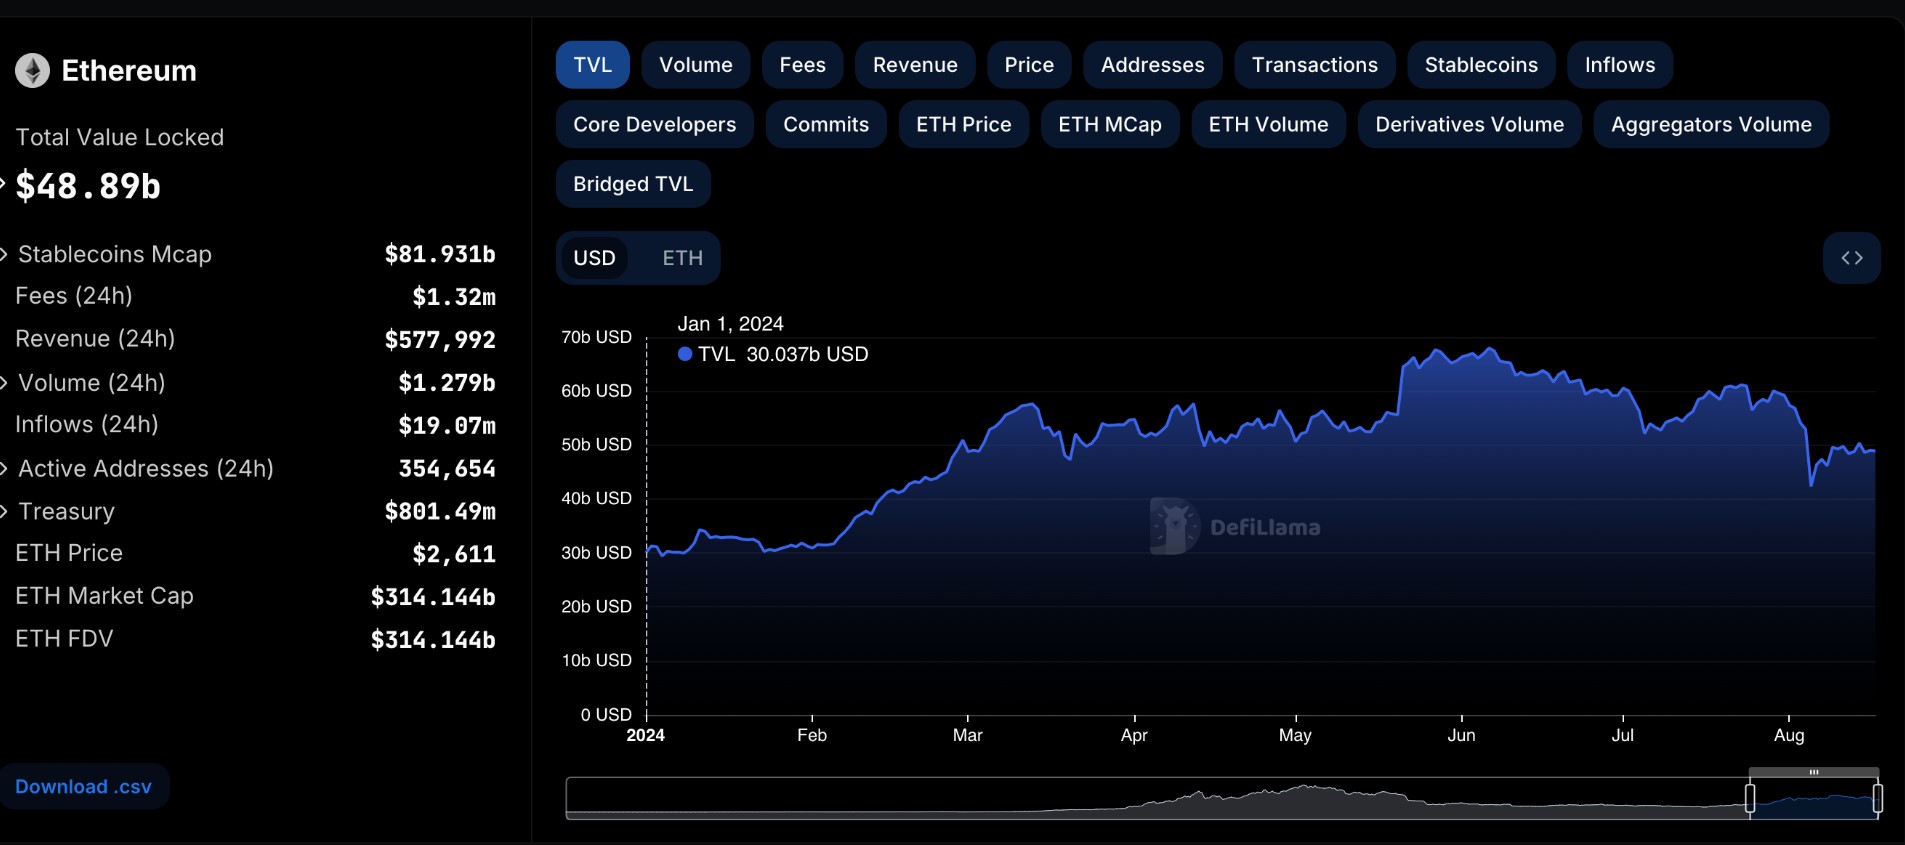The width and height of the screenshot is (1905, 845).
Task: Enable the Derivatives Volume metric
Action: coord(1469,124)
